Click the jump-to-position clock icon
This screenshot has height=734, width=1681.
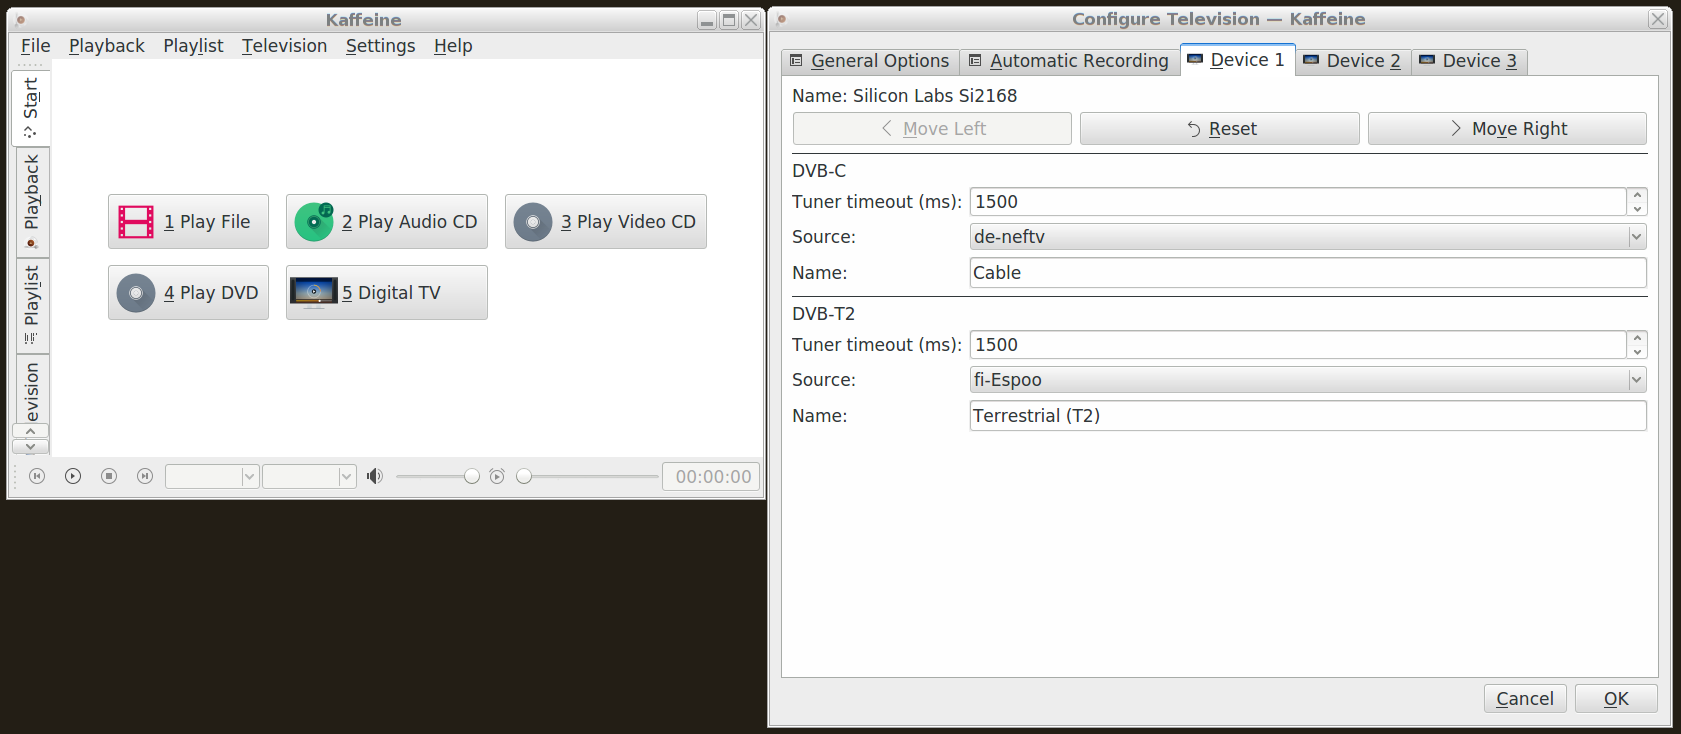pyautogui.click(x=497, y=476)
